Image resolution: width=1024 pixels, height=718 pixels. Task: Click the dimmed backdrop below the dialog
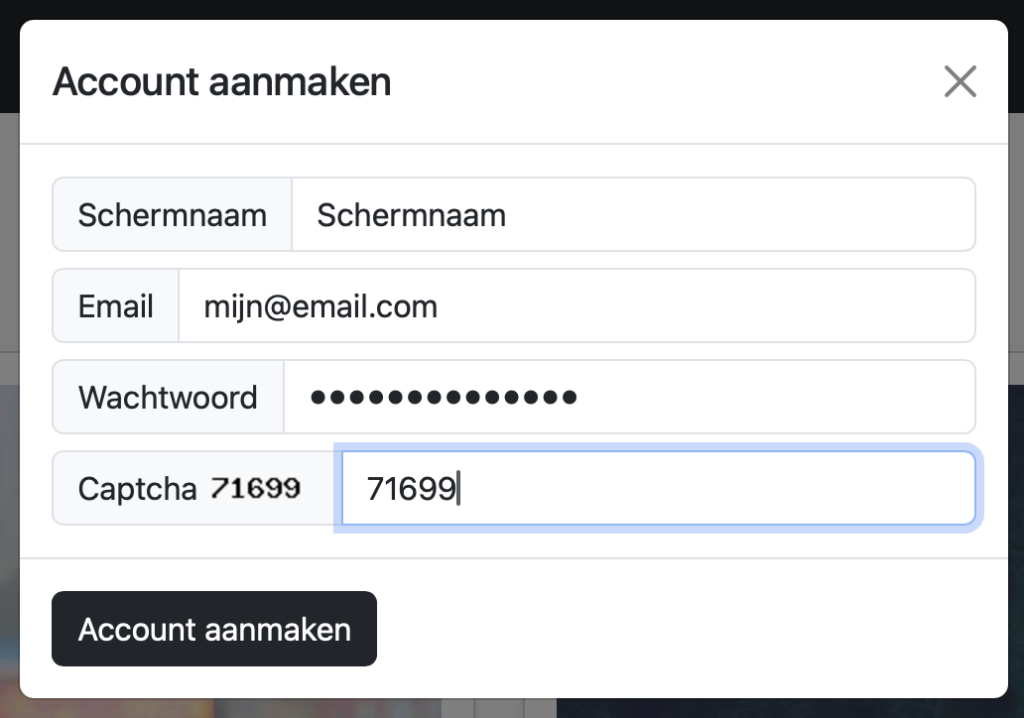[x=512, y=708]
